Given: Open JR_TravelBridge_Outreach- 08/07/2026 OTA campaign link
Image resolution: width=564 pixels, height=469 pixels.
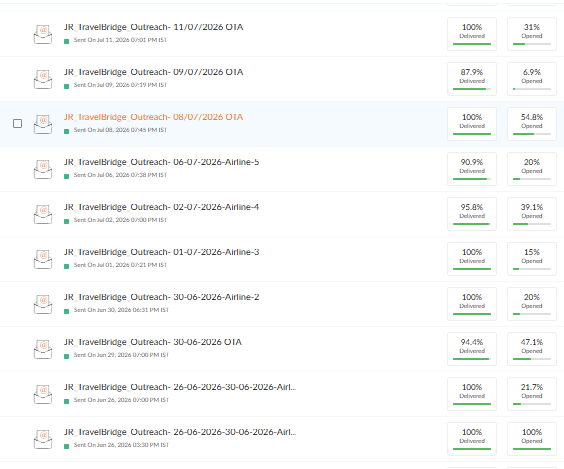Looking at the screenshot, I should pos(154,117).
